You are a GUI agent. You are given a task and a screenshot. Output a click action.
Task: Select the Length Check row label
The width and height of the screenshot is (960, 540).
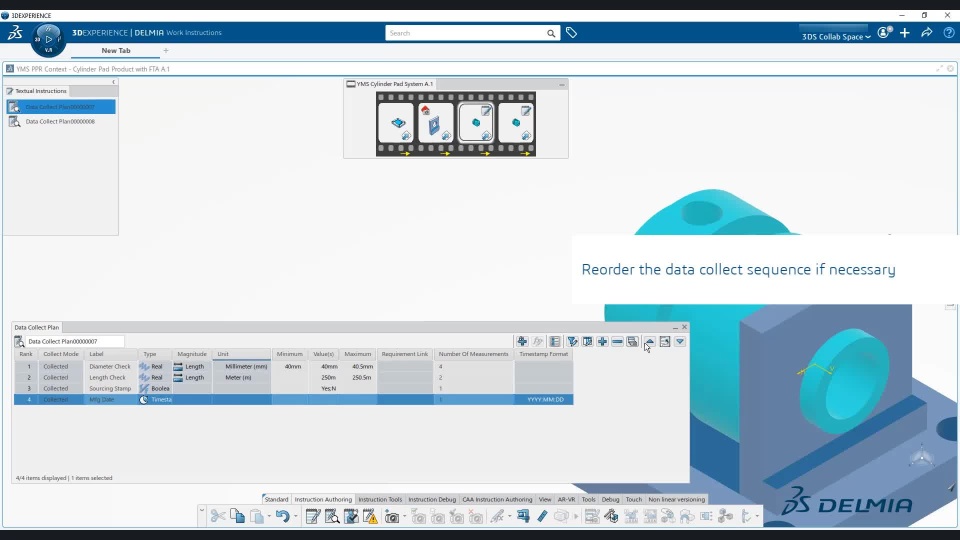pos(108,378)
